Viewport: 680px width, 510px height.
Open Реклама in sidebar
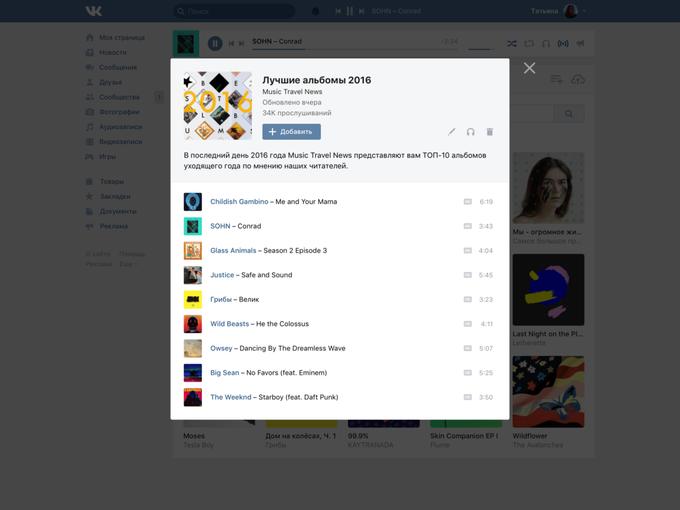coord(107,226)
